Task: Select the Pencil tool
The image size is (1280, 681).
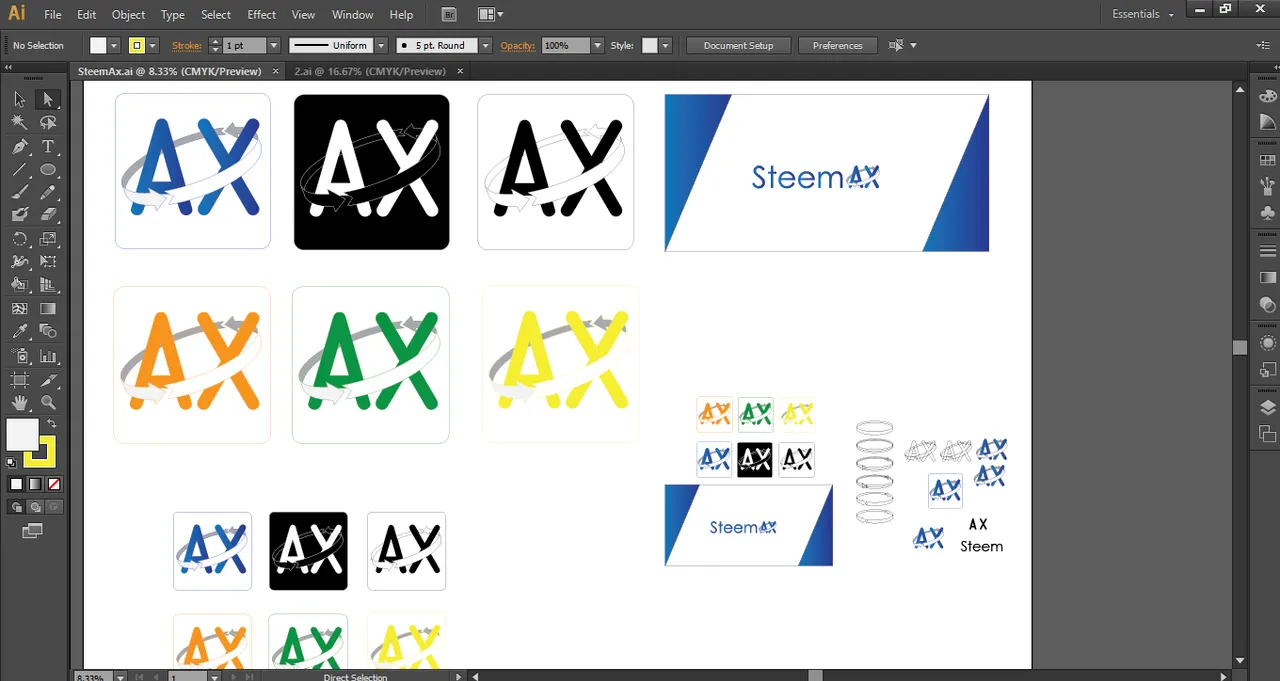Action: tap(47, 192)
